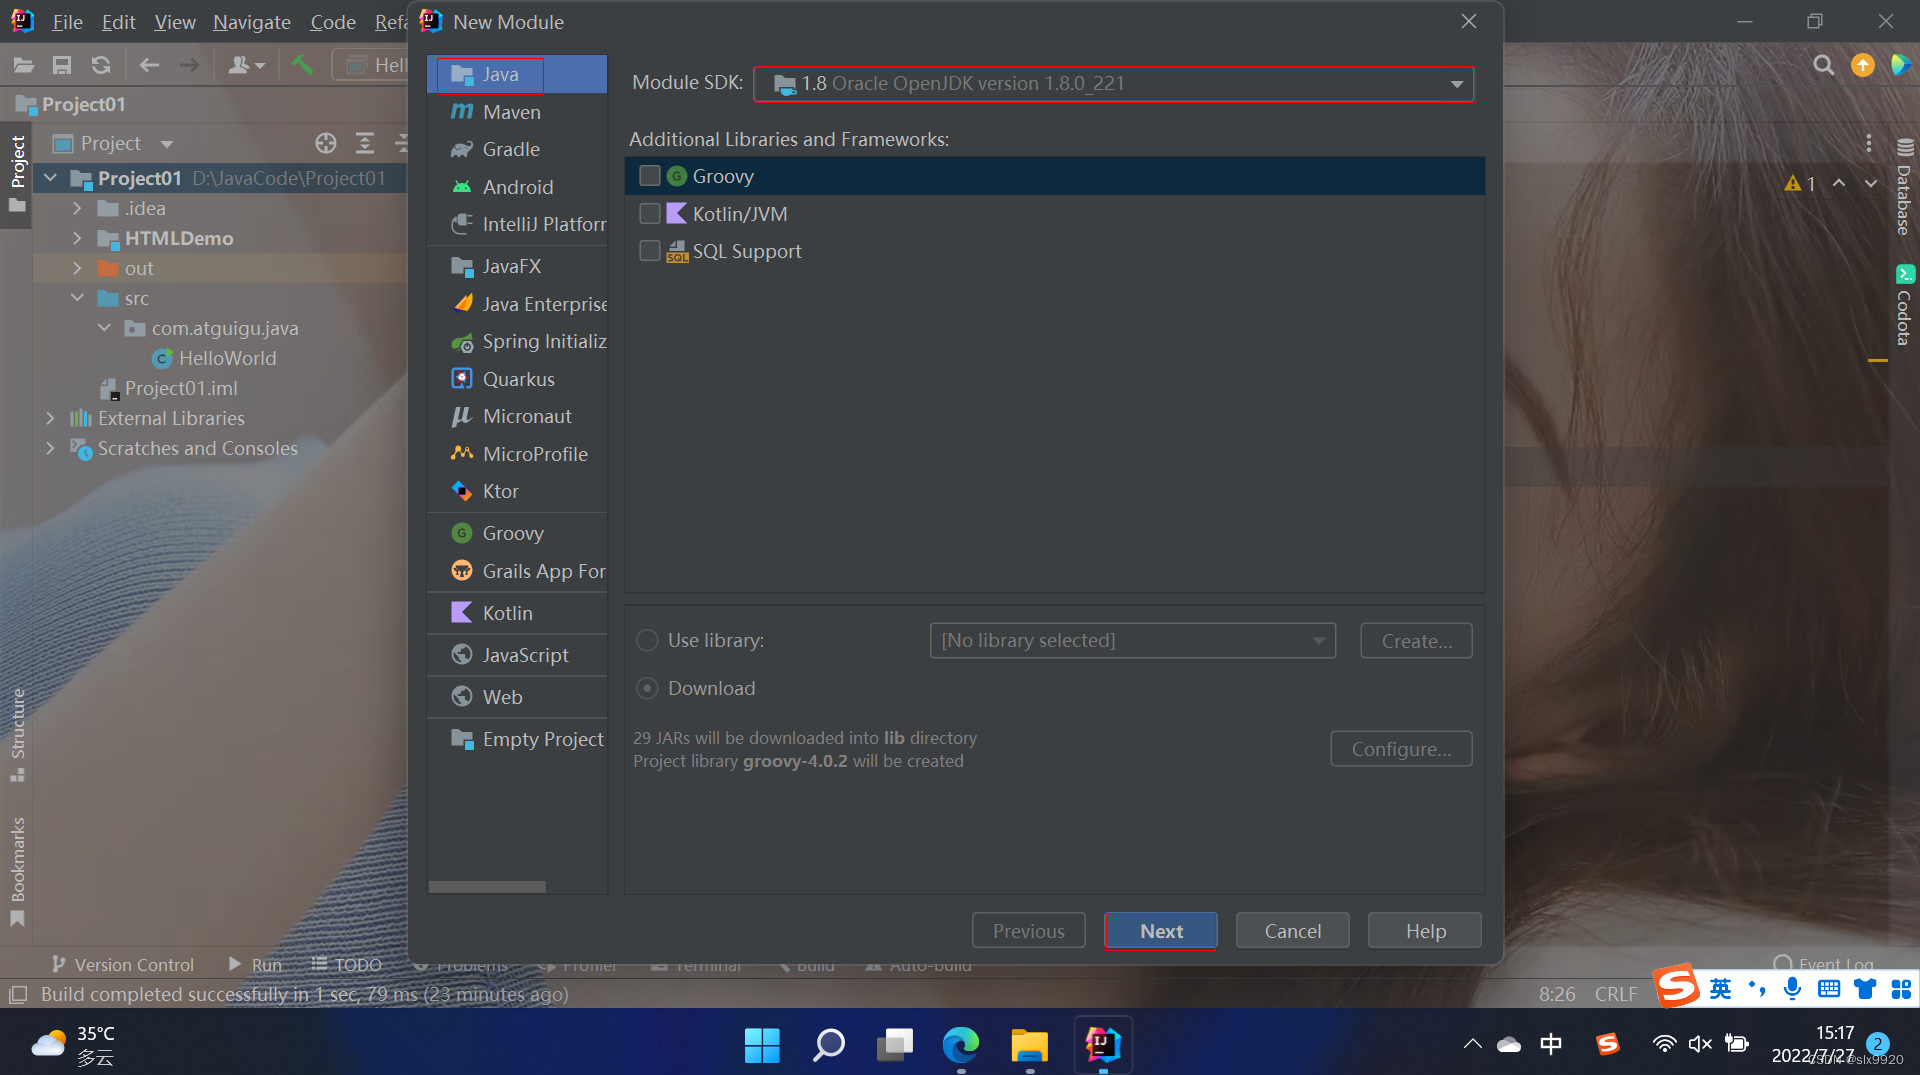Select the Use library radio button
1920x1075 pixels.
click(x=648, y=640)
